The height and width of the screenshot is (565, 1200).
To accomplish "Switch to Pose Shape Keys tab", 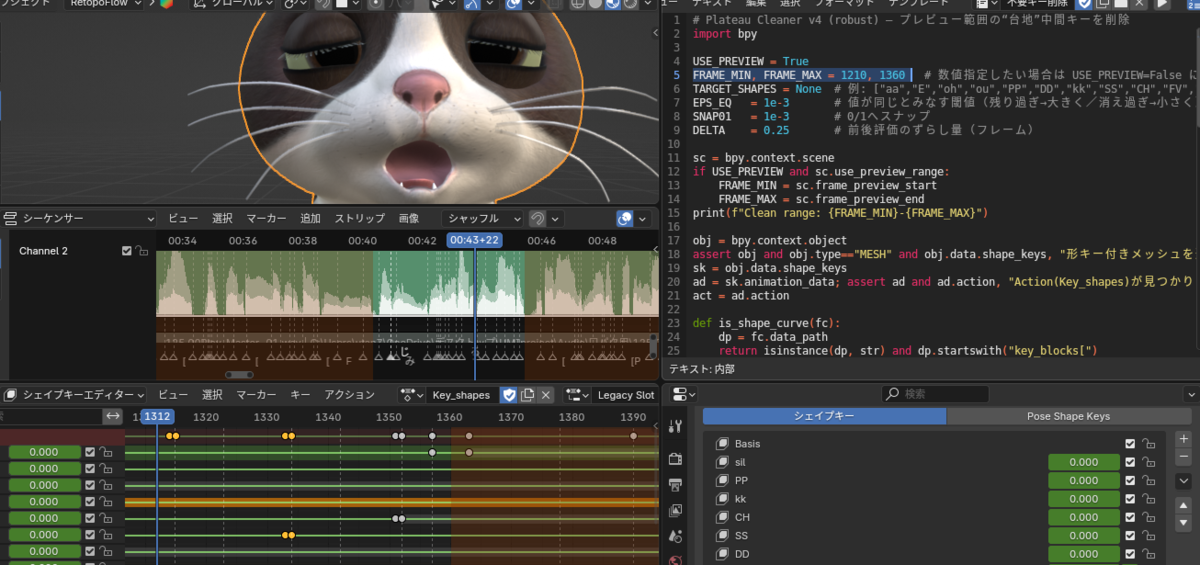I will (x=1068, y=416).
